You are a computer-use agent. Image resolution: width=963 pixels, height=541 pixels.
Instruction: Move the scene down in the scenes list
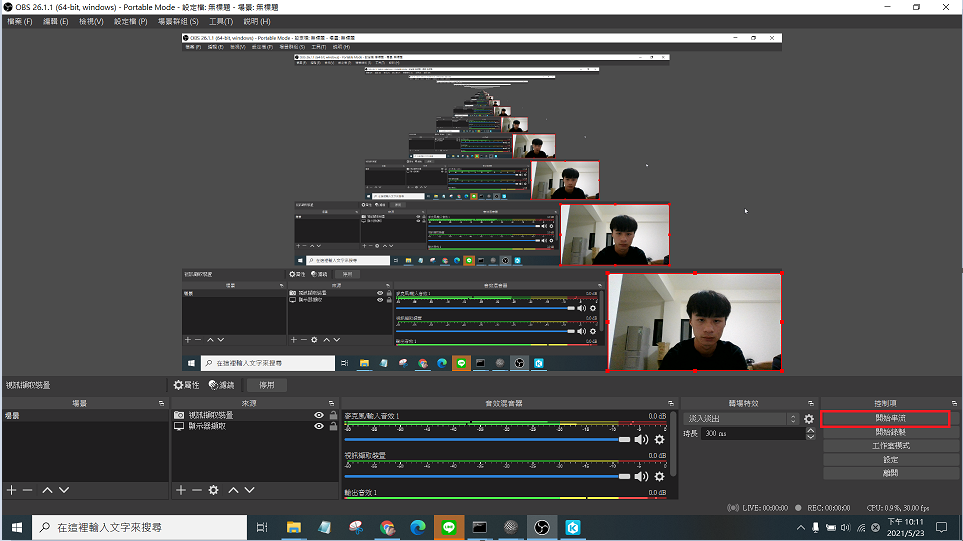[x=64, y=490]
